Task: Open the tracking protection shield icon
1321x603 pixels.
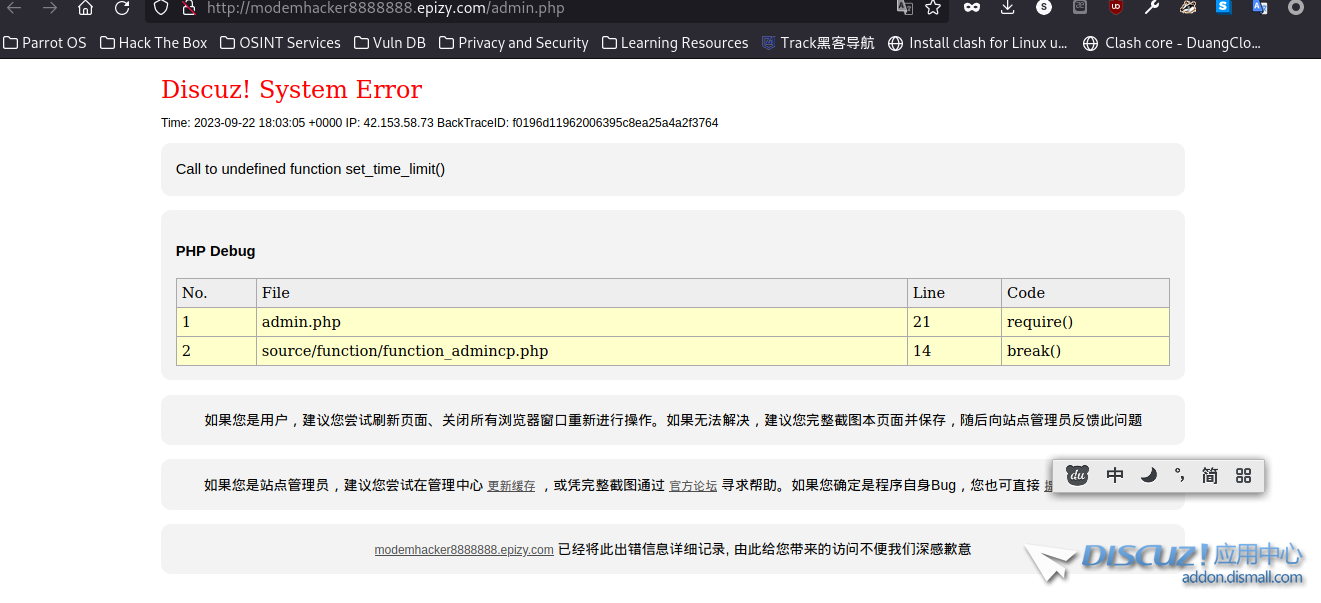Action: [163, 8]
